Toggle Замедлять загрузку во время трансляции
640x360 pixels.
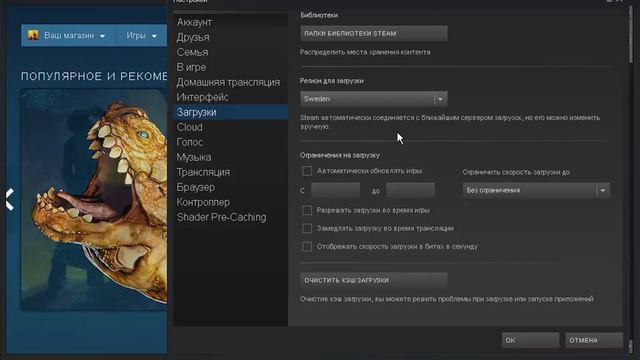(x=307, y=228)
